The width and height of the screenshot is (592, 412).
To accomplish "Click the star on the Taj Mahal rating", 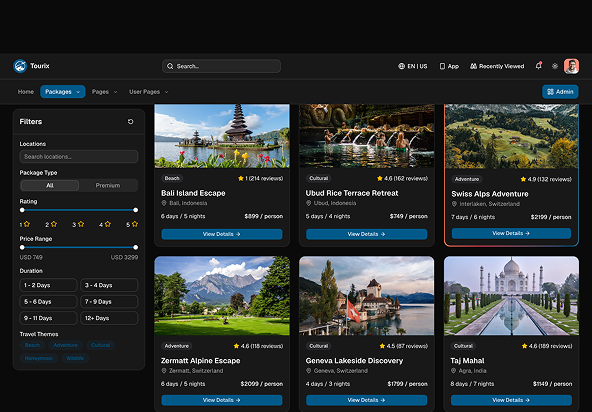I will (x=524, y=346).
